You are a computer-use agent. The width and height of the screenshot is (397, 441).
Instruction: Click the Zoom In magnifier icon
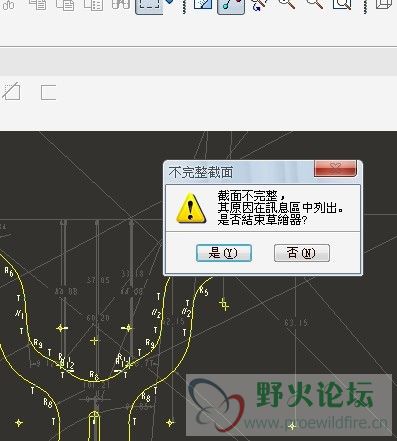coord(287,3)
